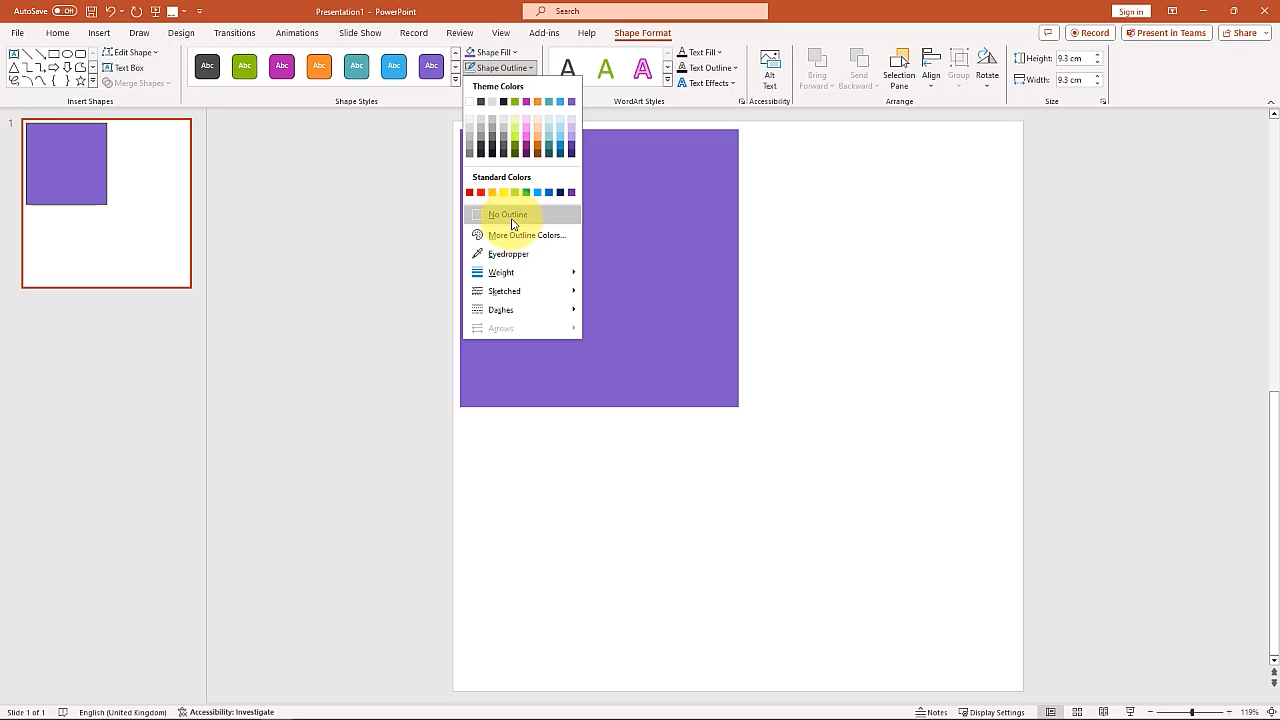This screenshot has height=720, width=1280.
Task: Open the Rotate options
Action: tap(987, 68)
